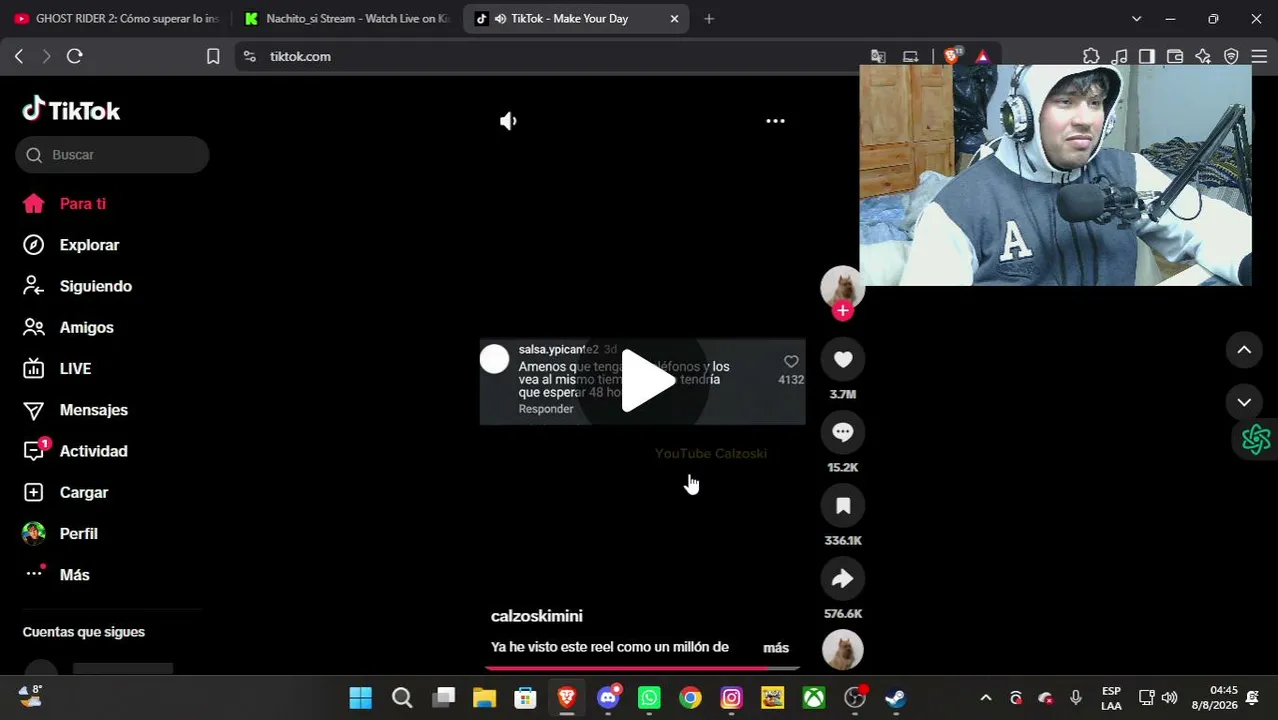Toggle video sound with speaker icon

point(508,121)
